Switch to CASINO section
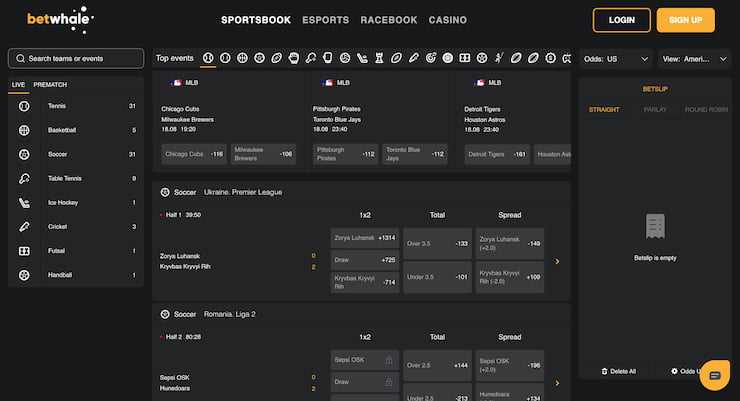Viewport: 740px width, 401px height. 448,20
